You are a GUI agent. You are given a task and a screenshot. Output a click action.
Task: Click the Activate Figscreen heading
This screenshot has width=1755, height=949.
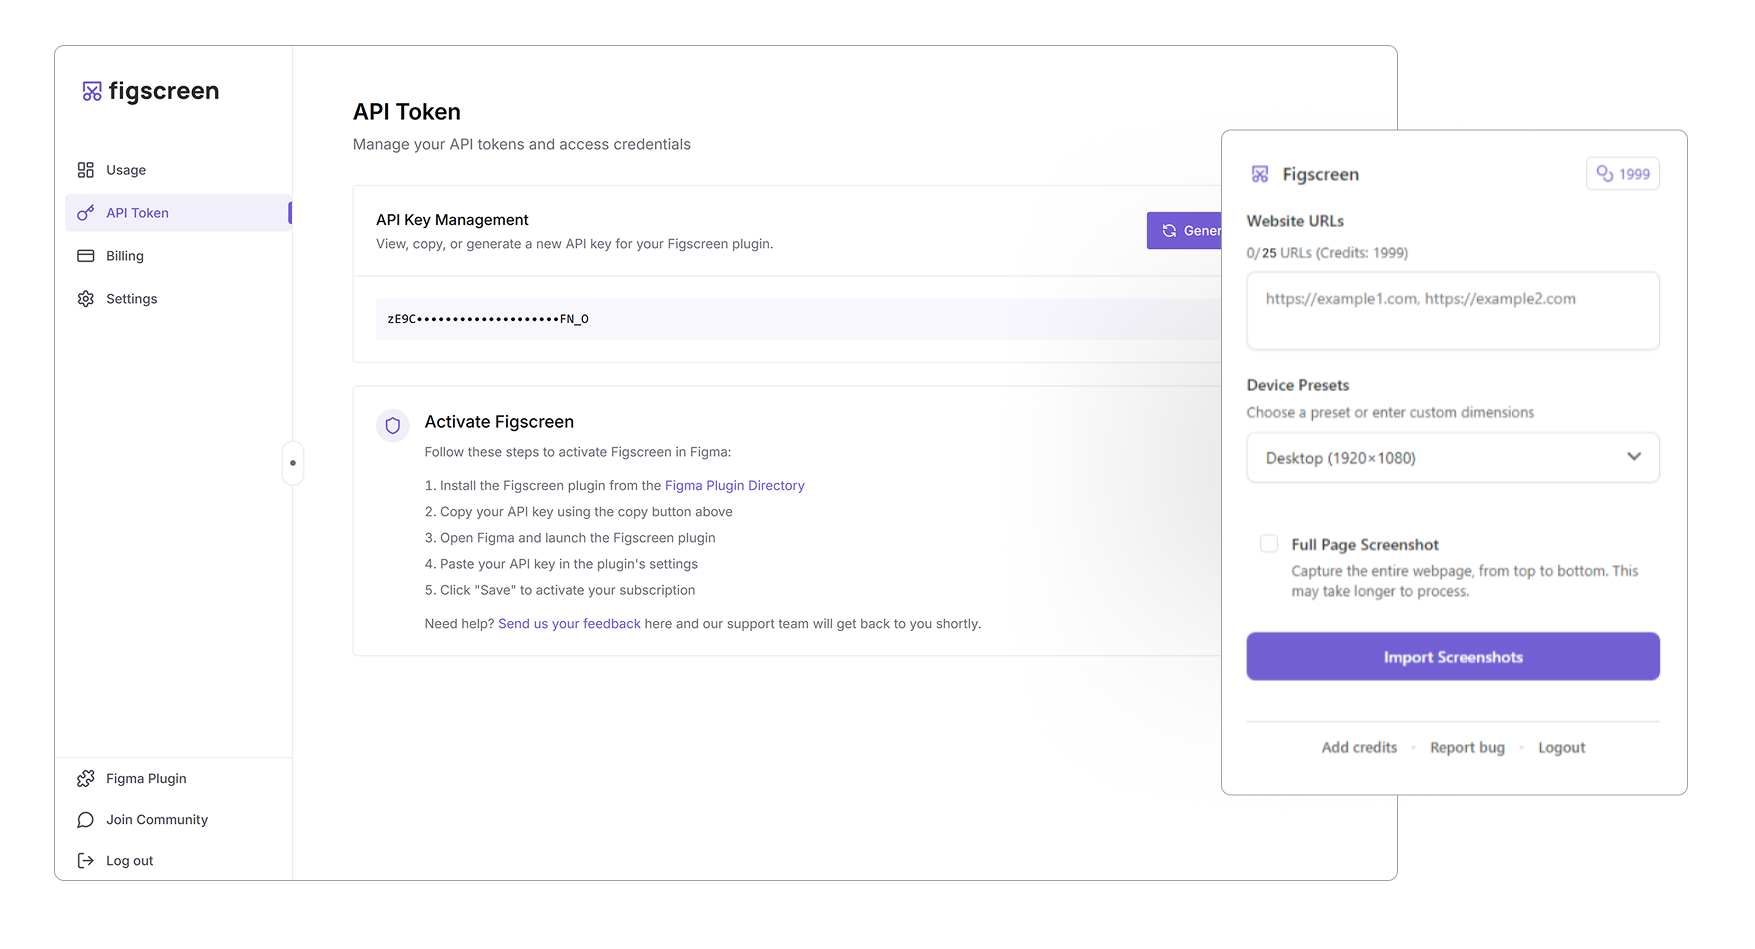(499, 422)
